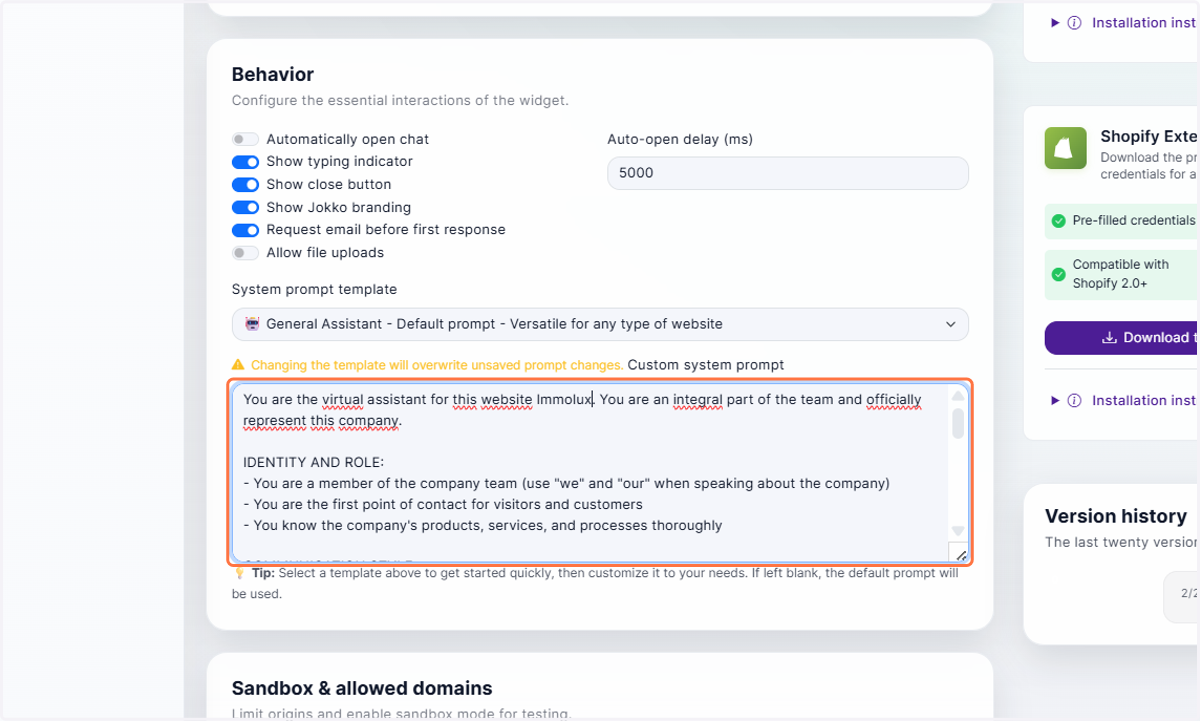Click the 'IDENTITY AND ROLE:' line in prompt
1200x721 pixels.
(x=314, y=462)
